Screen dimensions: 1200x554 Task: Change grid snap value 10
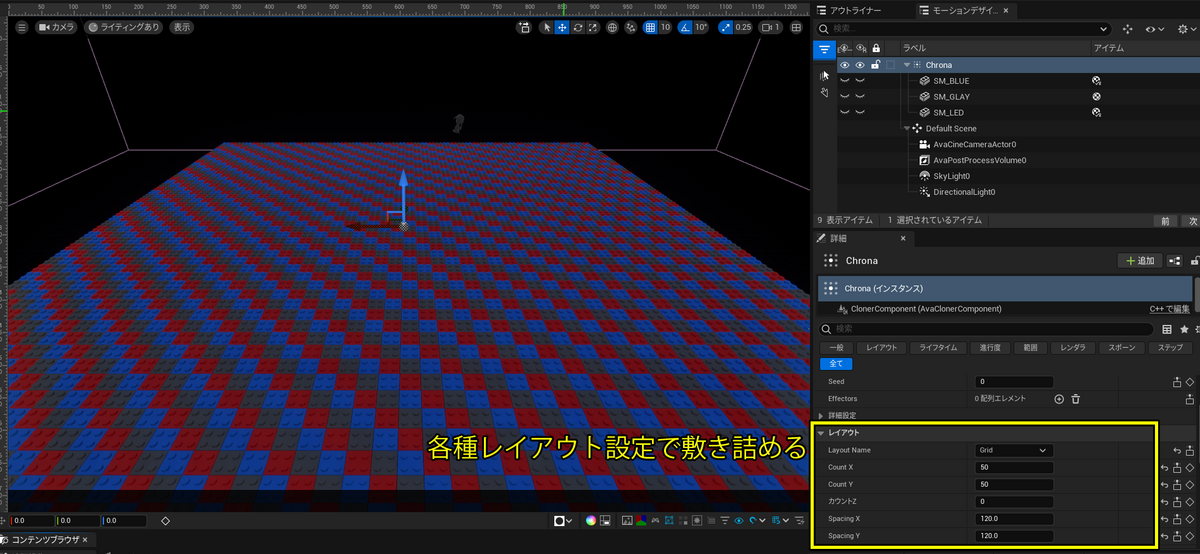(x=665, y=28)
